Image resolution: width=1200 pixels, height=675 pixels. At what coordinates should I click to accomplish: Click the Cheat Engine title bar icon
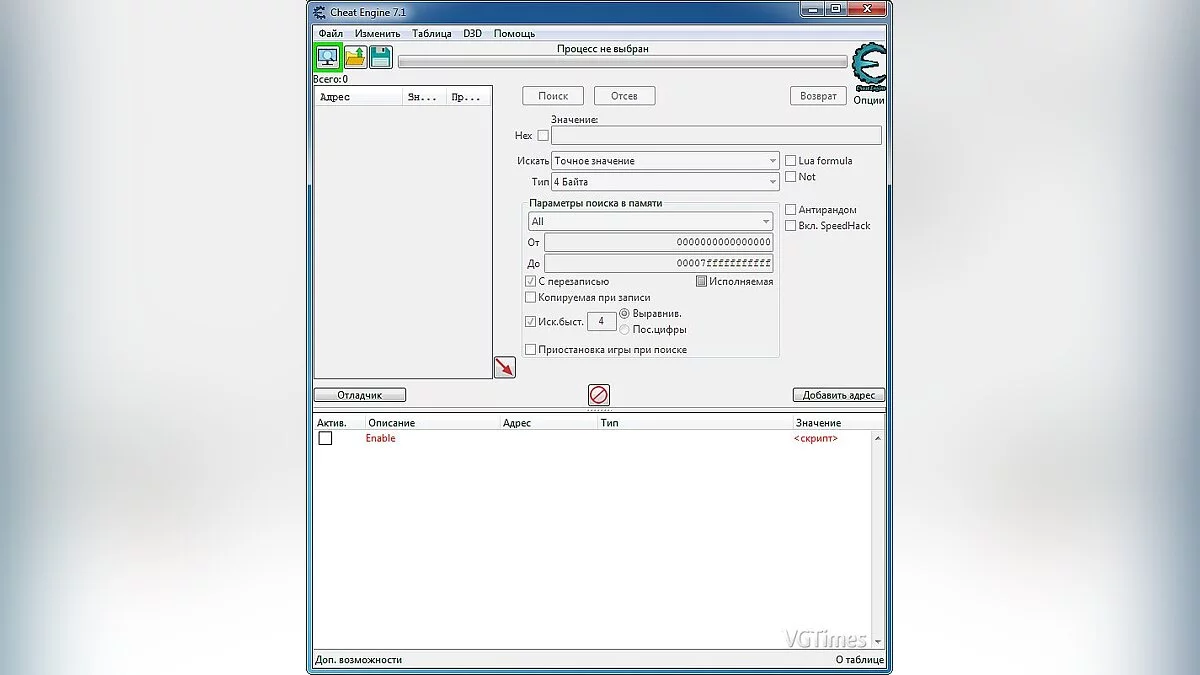[319, 13]
